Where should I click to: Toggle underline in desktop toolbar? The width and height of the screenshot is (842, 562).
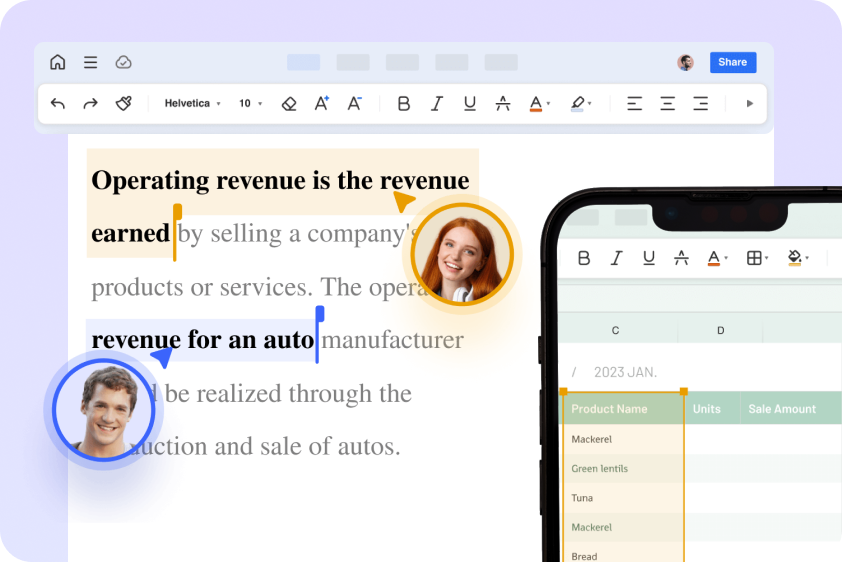470,104
